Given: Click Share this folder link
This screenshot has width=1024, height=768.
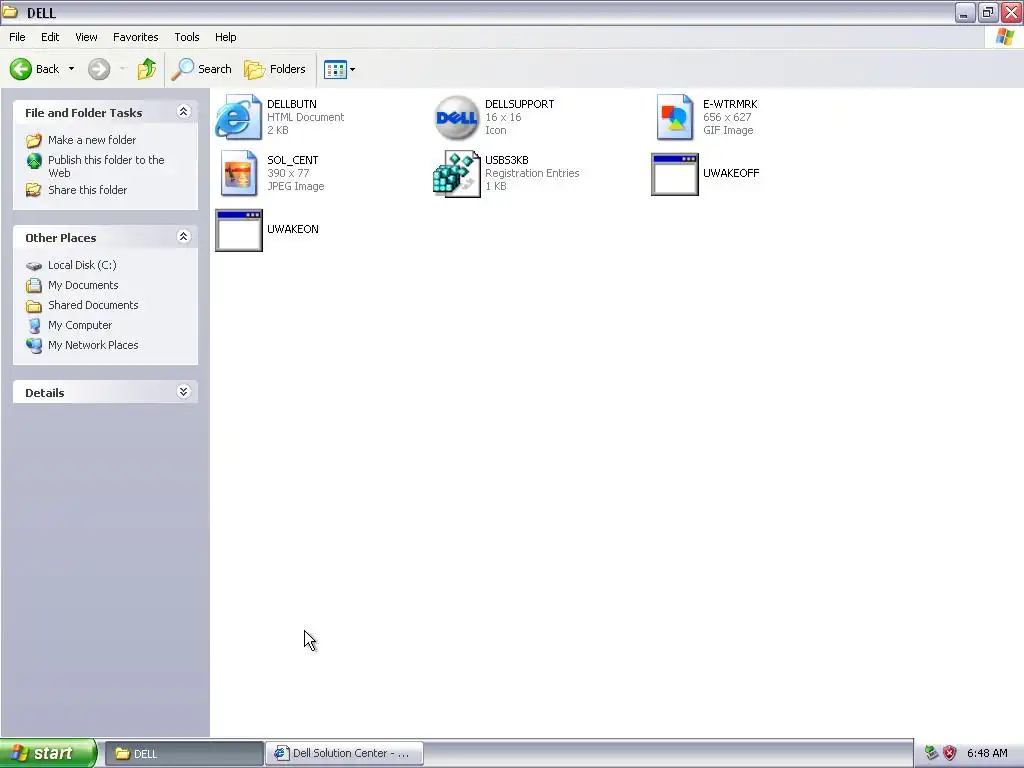Looking at the screenshot, I should click(x=88, y=190).
